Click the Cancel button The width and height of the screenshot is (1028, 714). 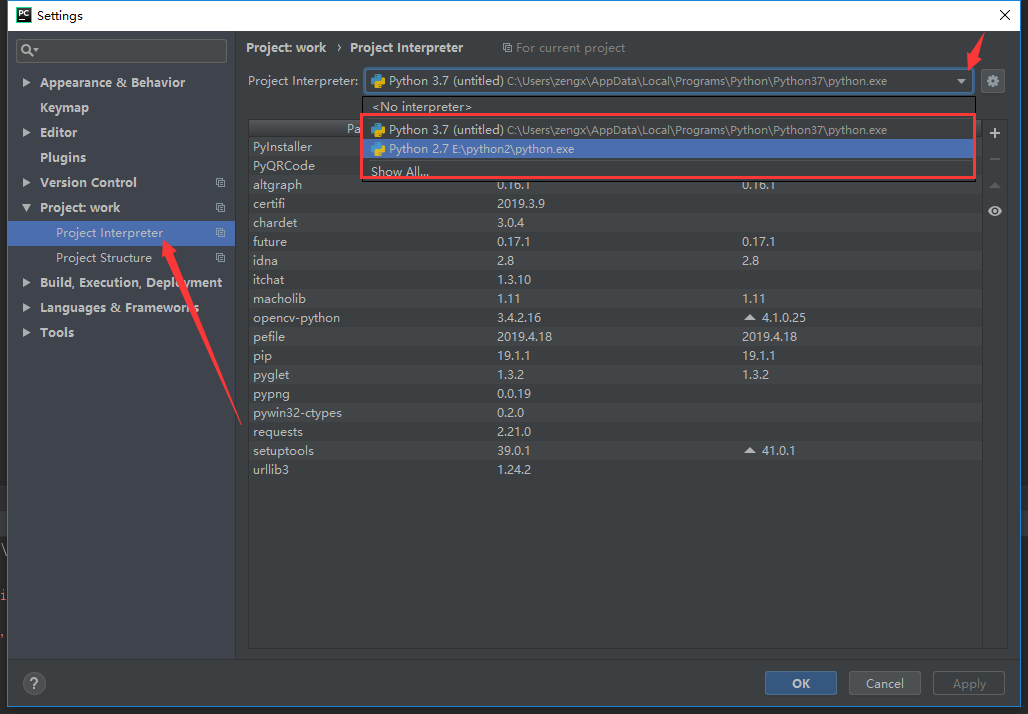pos(884,683)
